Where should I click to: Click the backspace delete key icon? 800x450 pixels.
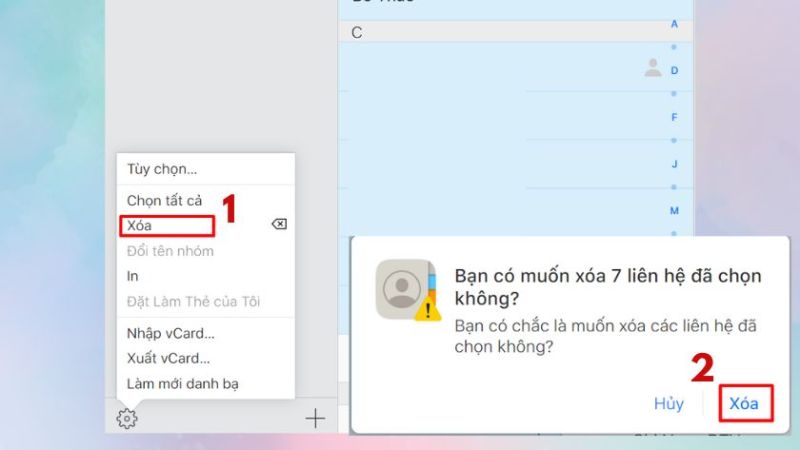[x=279, y=224]
